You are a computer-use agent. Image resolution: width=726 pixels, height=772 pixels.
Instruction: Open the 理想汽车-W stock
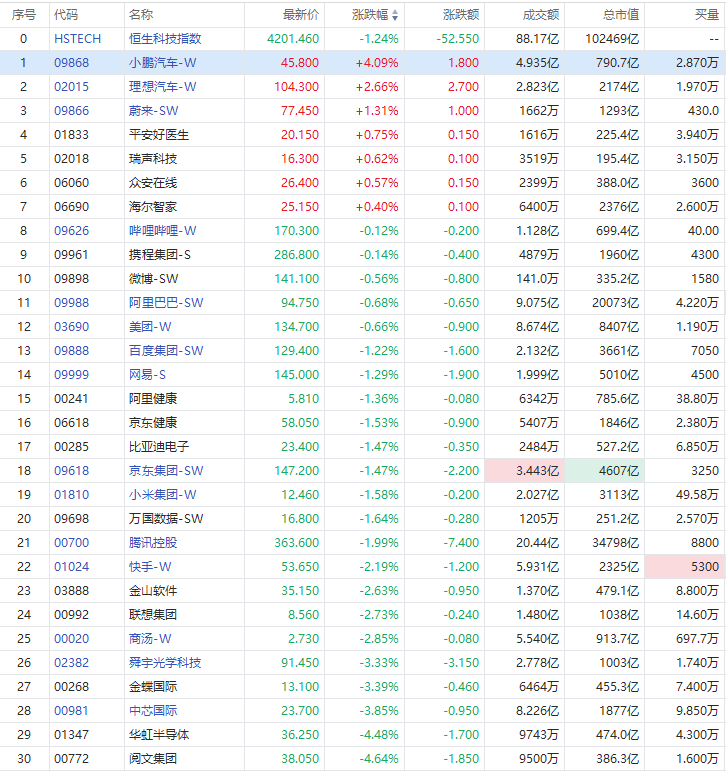pyautogui.click(x=162, y=87)
